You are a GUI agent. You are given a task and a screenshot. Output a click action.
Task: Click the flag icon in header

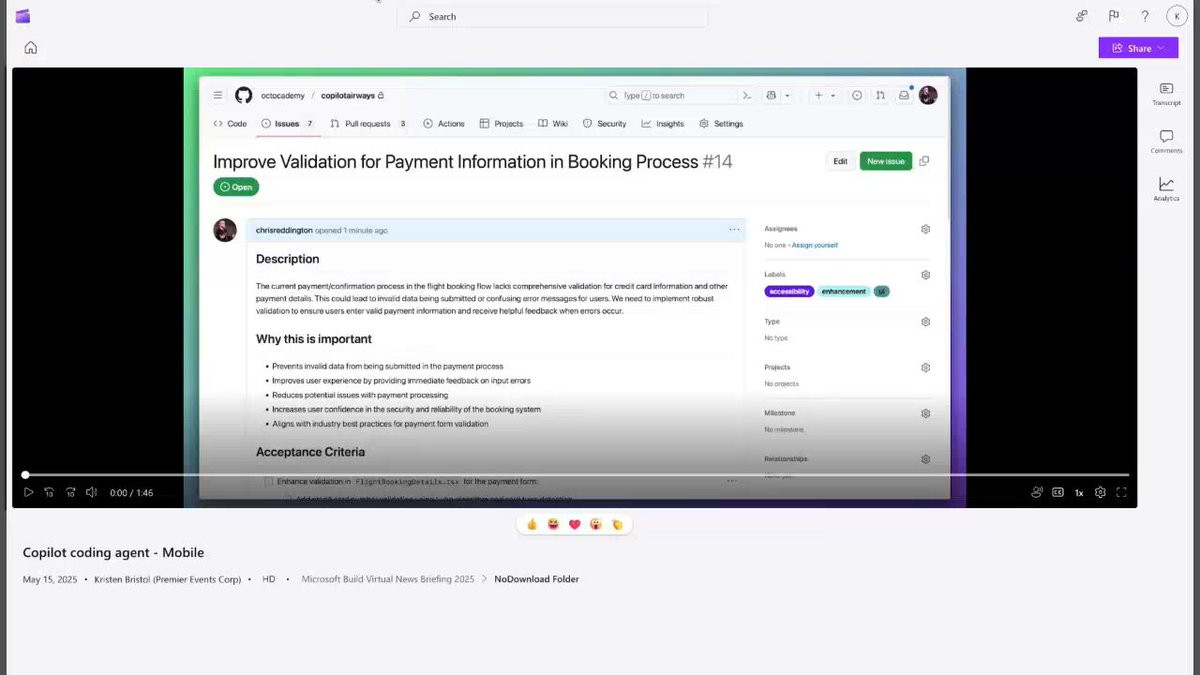[x=1113, y=16]
